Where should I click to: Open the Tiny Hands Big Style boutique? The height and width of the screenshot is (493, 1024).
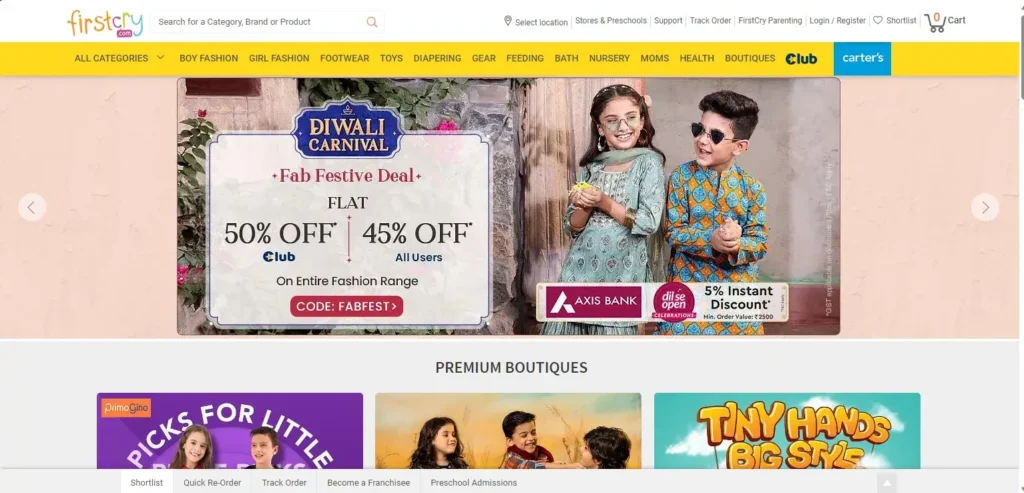point(787,431)
